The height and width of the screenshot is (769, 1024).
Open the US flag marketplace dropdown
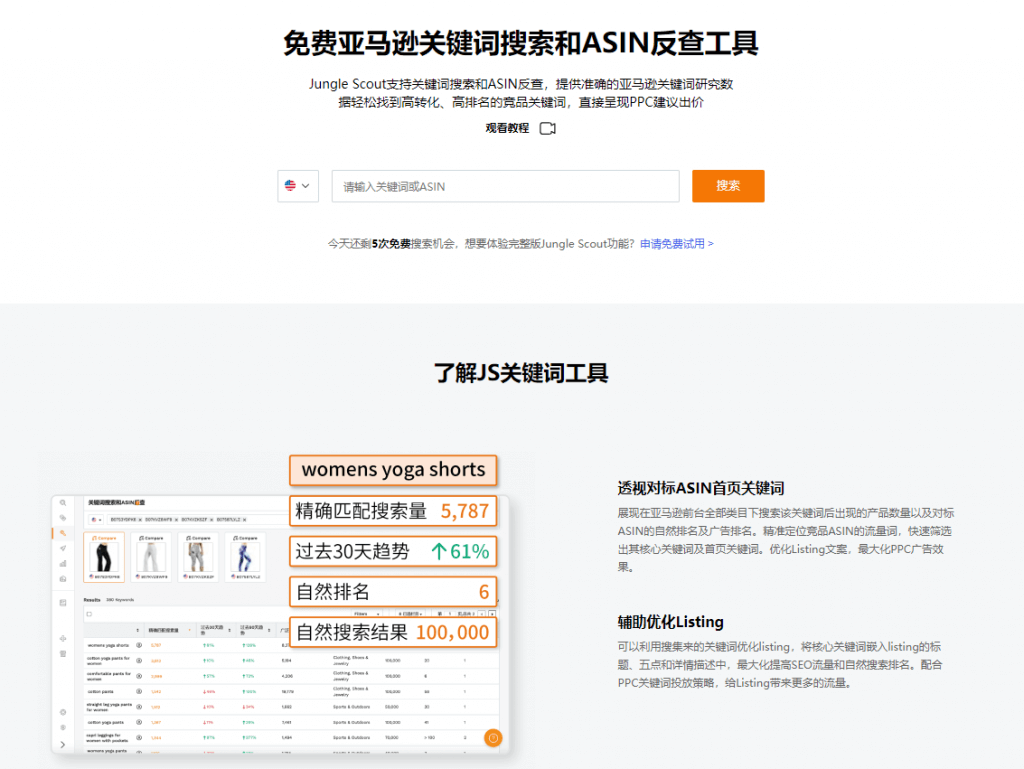[x=298, y=186]
